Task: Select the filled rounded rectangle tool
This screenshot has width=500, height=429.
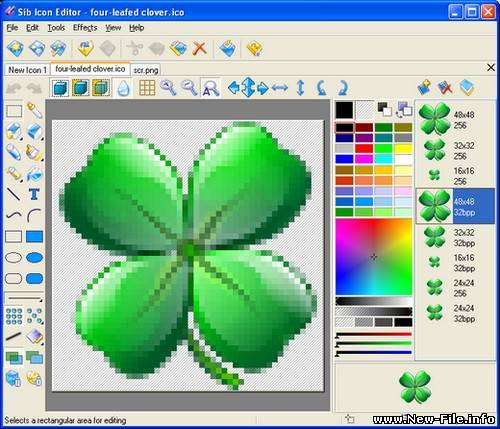Action: click(x=34, y=278)
